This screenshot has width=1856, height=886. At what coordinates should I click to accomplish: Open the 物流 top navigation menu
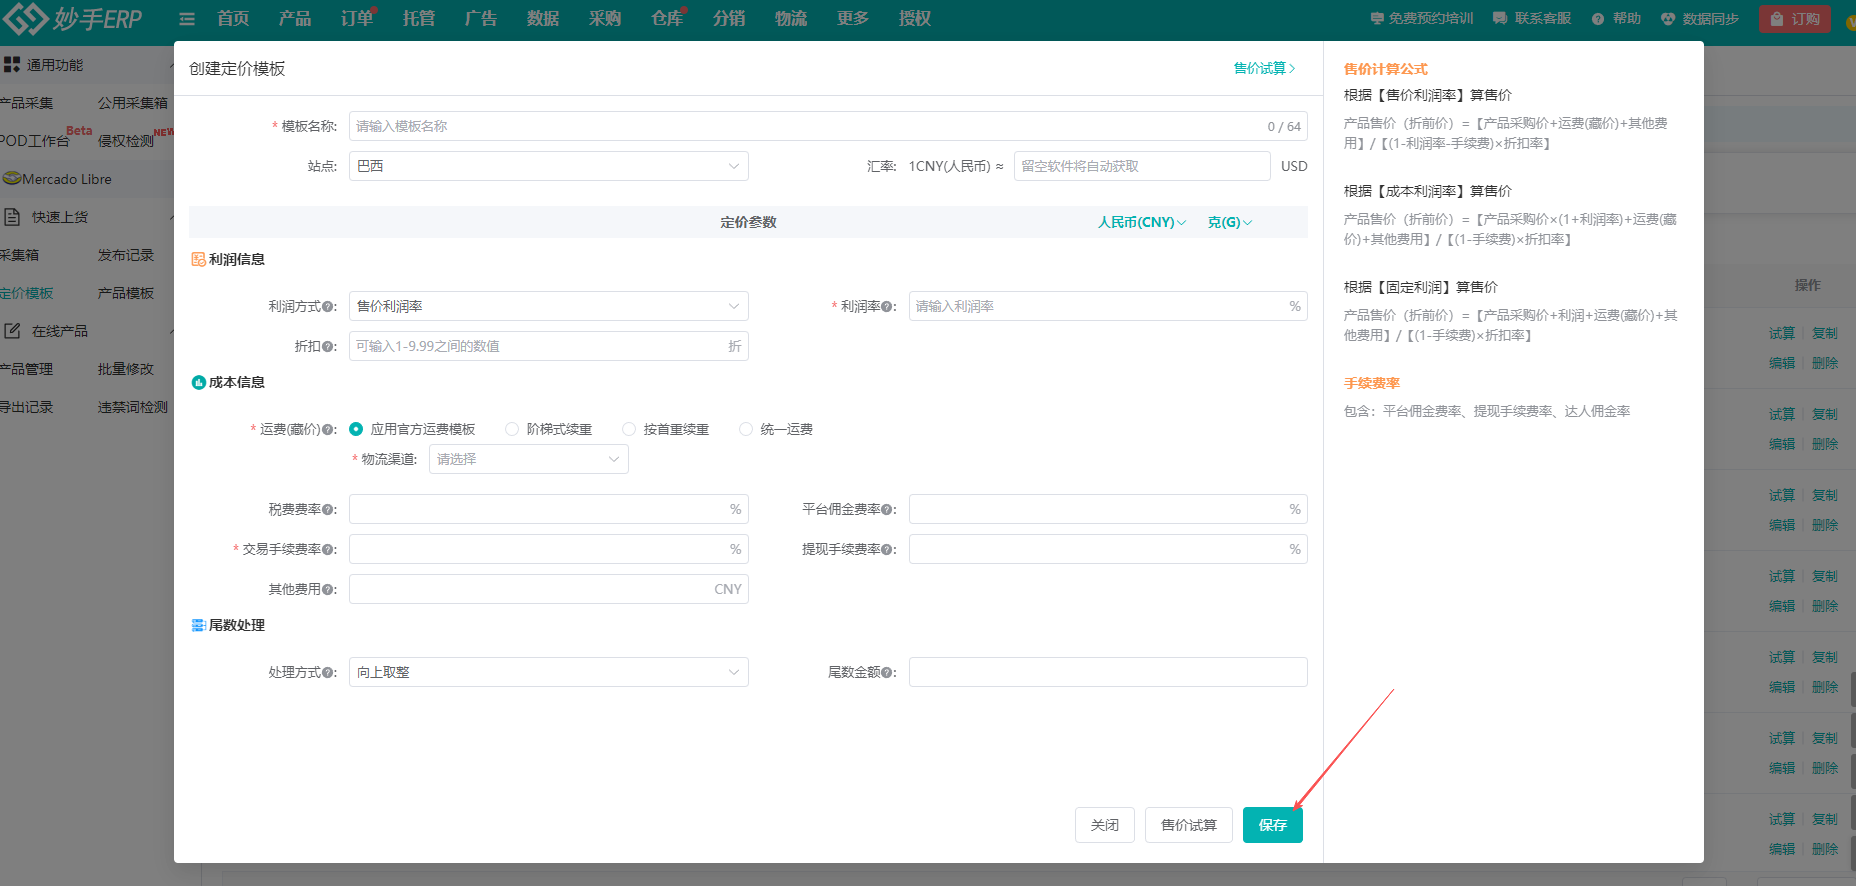point(790,19)
